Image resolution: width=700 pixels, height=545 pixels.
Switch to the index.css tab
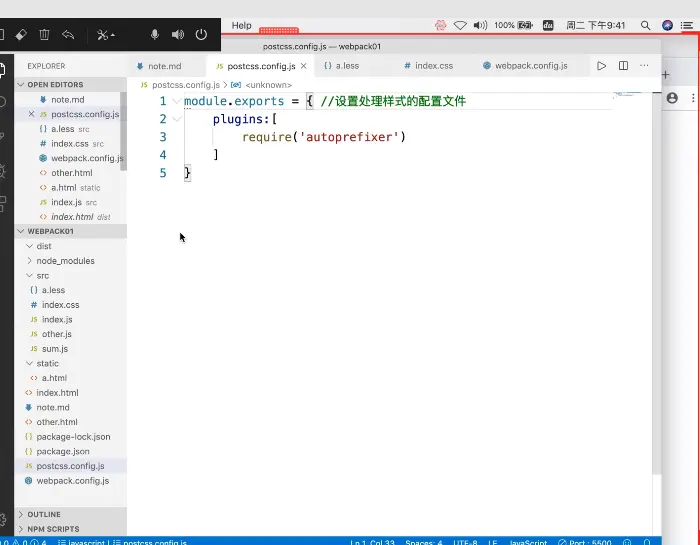tap(434, 66)
